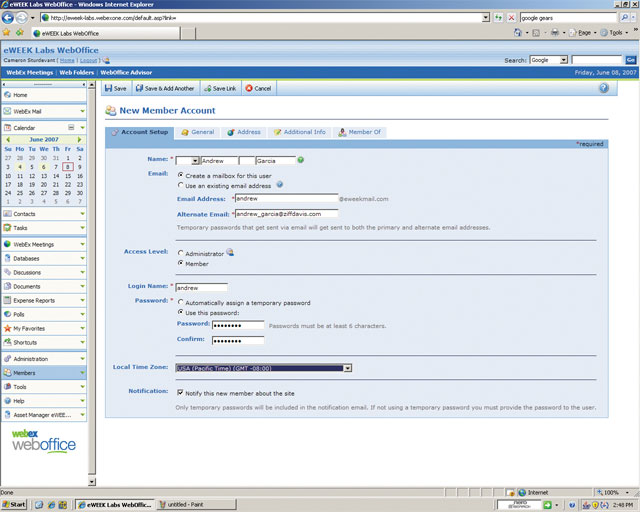Click Internet Explorer quick launch icon
Viewport: 640px width, 512px height.
point(51,505)
